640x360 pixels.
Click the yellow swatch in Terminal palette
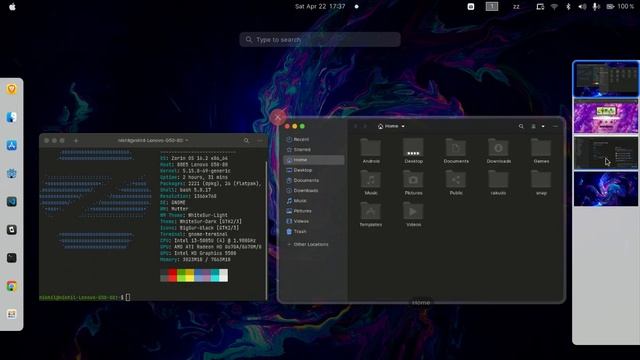(189, 275)
